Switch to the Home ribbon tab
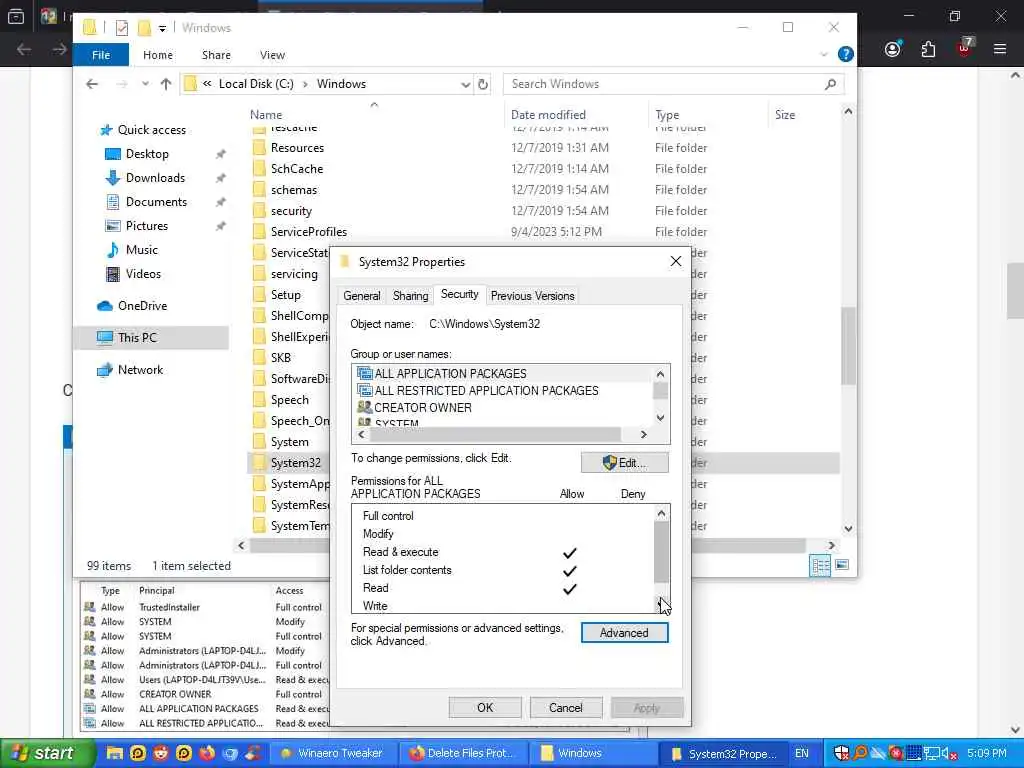The width and height of the screenshot is (1024, 768). tap(158, 55)
